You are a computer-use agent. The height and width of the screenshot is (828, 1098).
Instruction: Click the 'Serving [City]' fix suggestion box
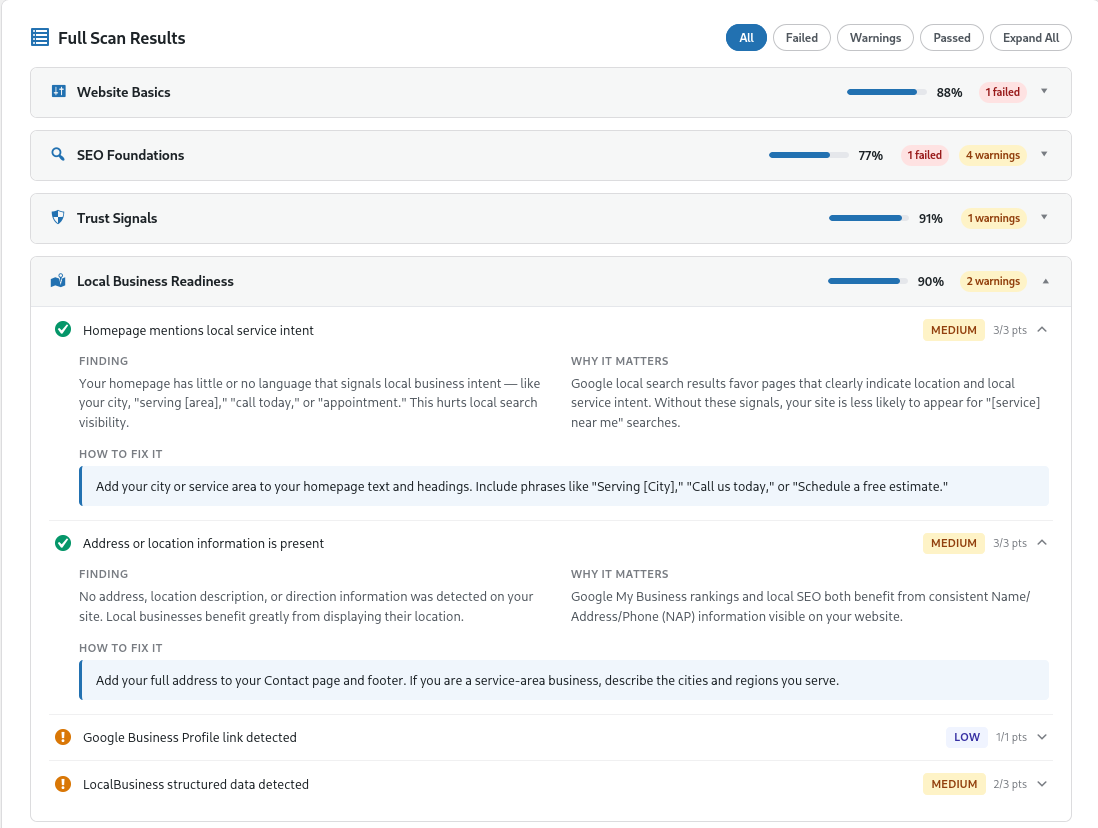(x=564, y=486)
